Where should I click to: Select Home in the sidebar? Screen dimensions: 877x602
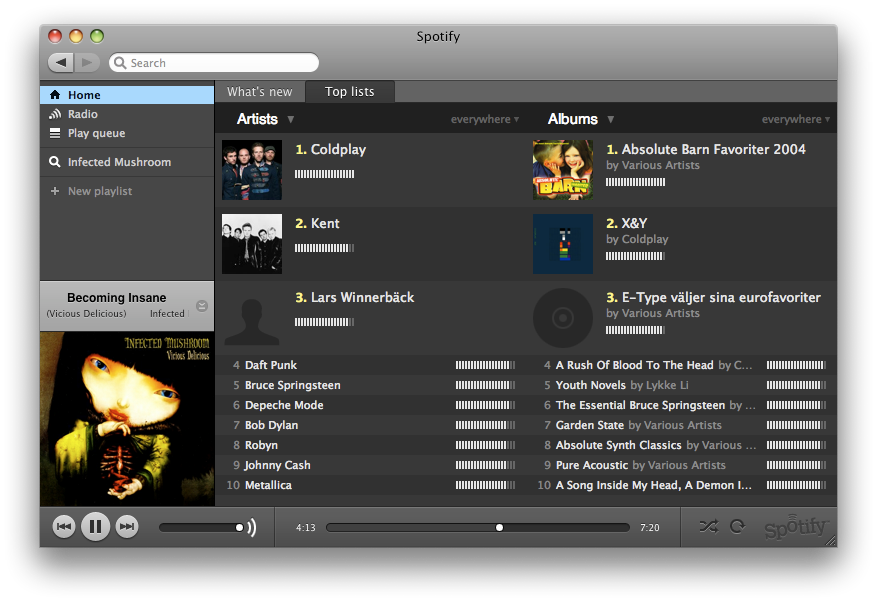(127, 95)
